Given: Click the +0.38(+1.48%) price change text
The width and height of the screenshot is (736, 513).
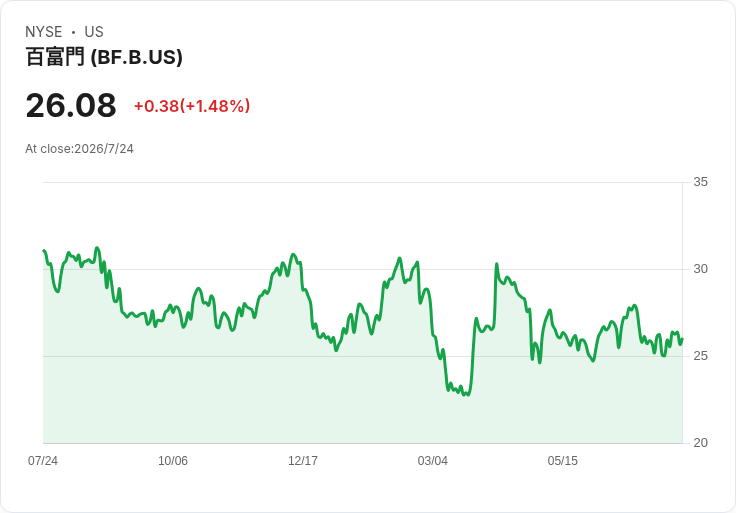Looking at the screenshot, I should coord(192,106).
